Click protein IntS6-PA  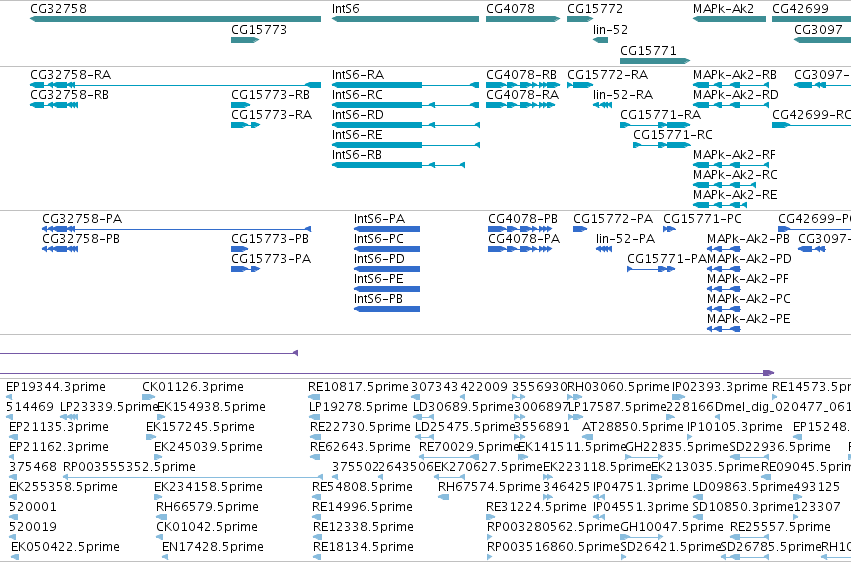point(387,229)
